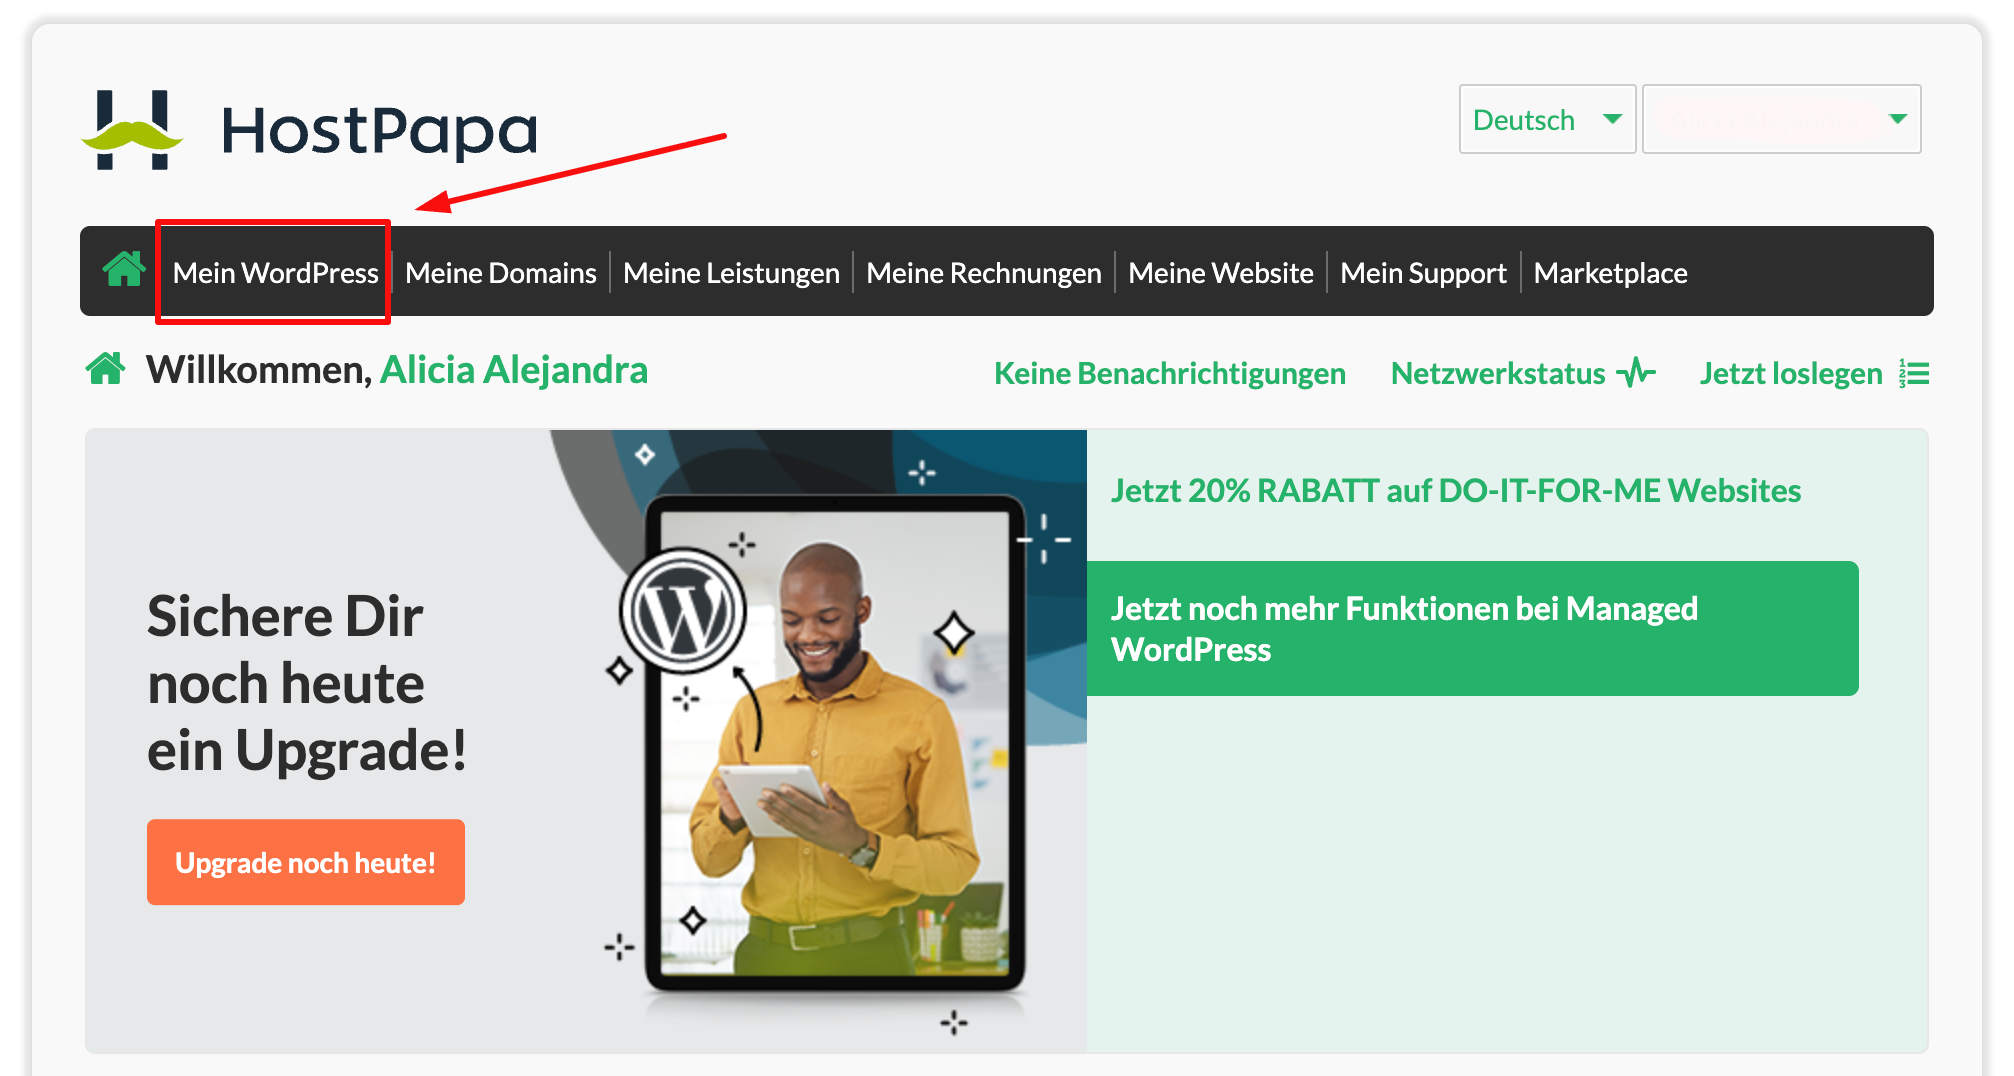The width and height of the screenshot is (2014, 1076).
Task: Select Mein WordPress from the navigation
Action: click(x=274, y=271)
